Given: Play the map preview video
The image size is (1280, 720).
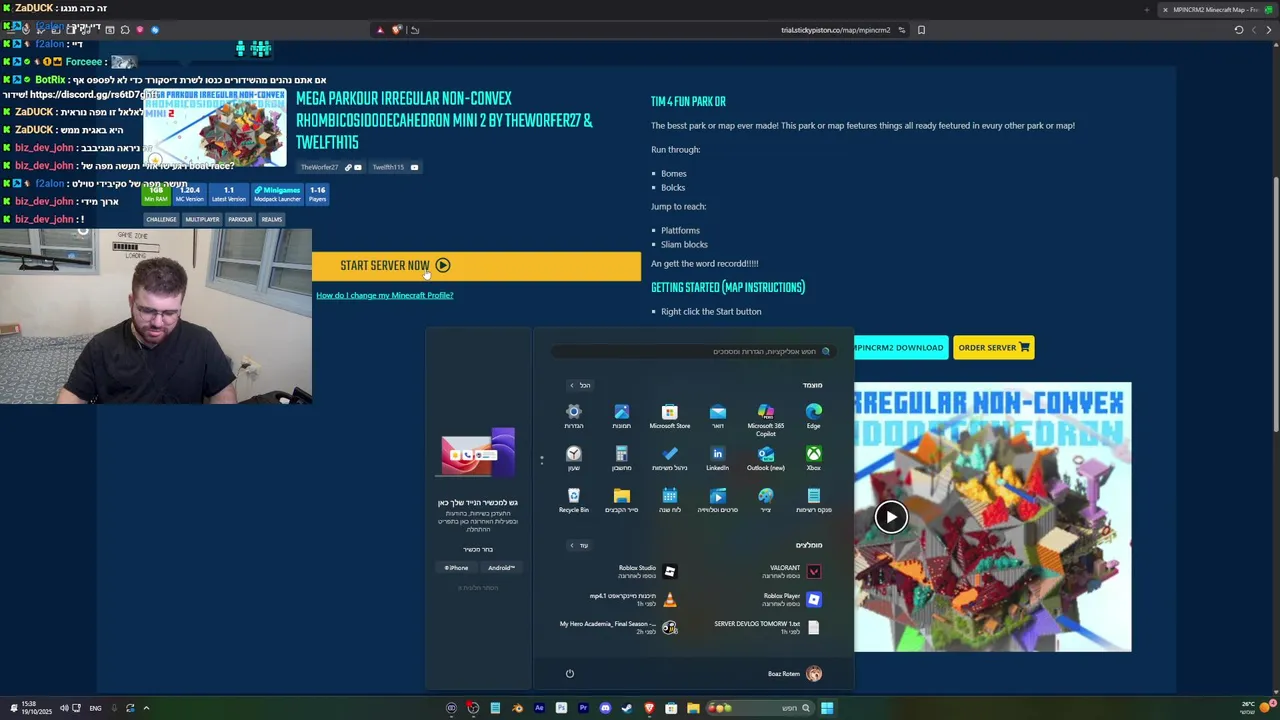Looking at the screenshot, I should click(x=891, y=517).
